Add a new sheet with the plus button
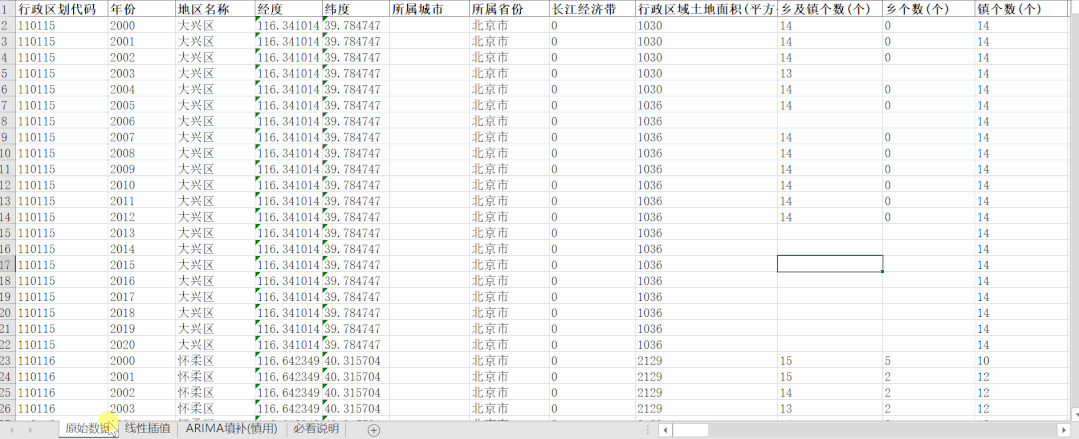Image resolution: width=1079 pixels, height=439 pixels. [374, 429]
